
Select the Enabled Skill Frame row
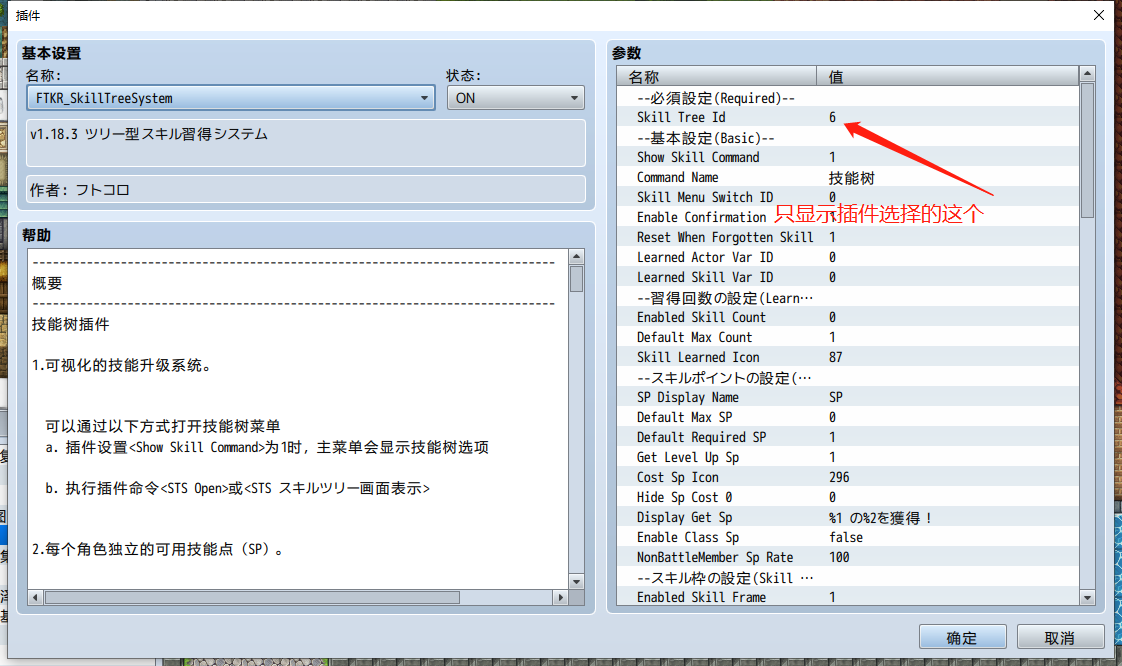tap(848, 597)
